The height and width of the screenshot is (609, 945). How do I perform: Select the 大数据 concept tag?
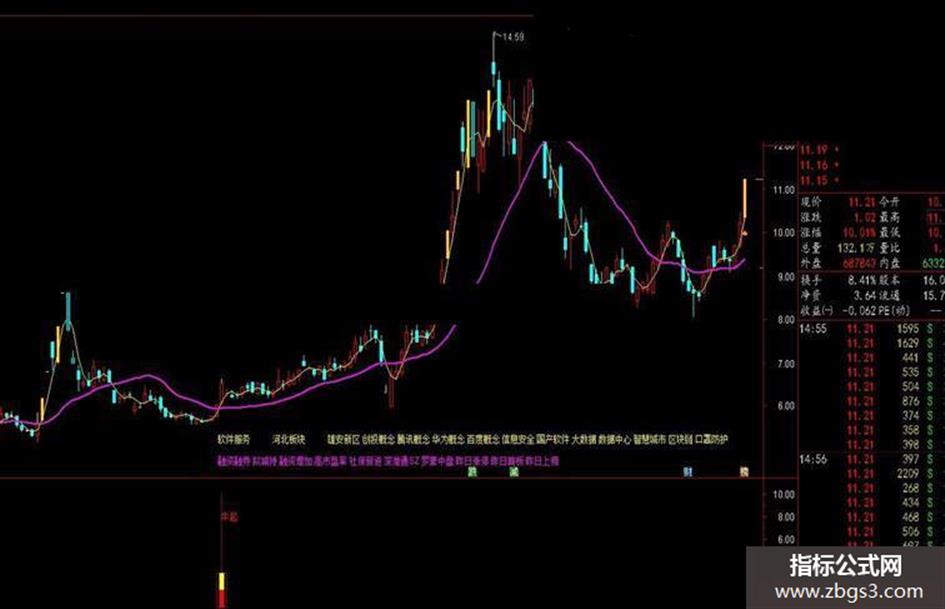(584, 440)
